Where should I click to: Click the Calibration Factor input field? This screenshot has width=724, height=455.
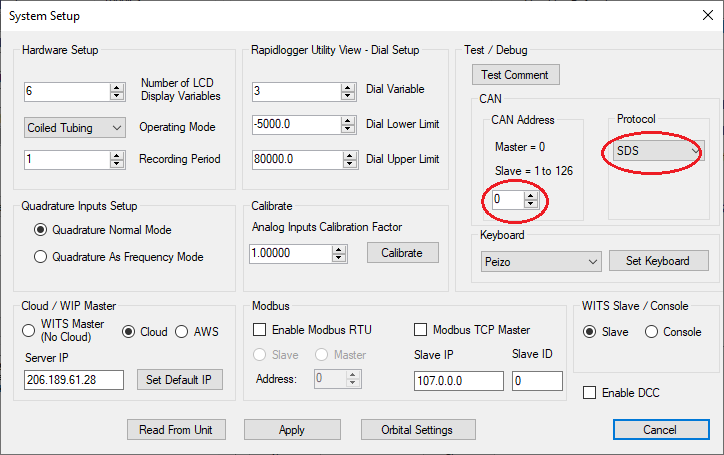(290, 254)
